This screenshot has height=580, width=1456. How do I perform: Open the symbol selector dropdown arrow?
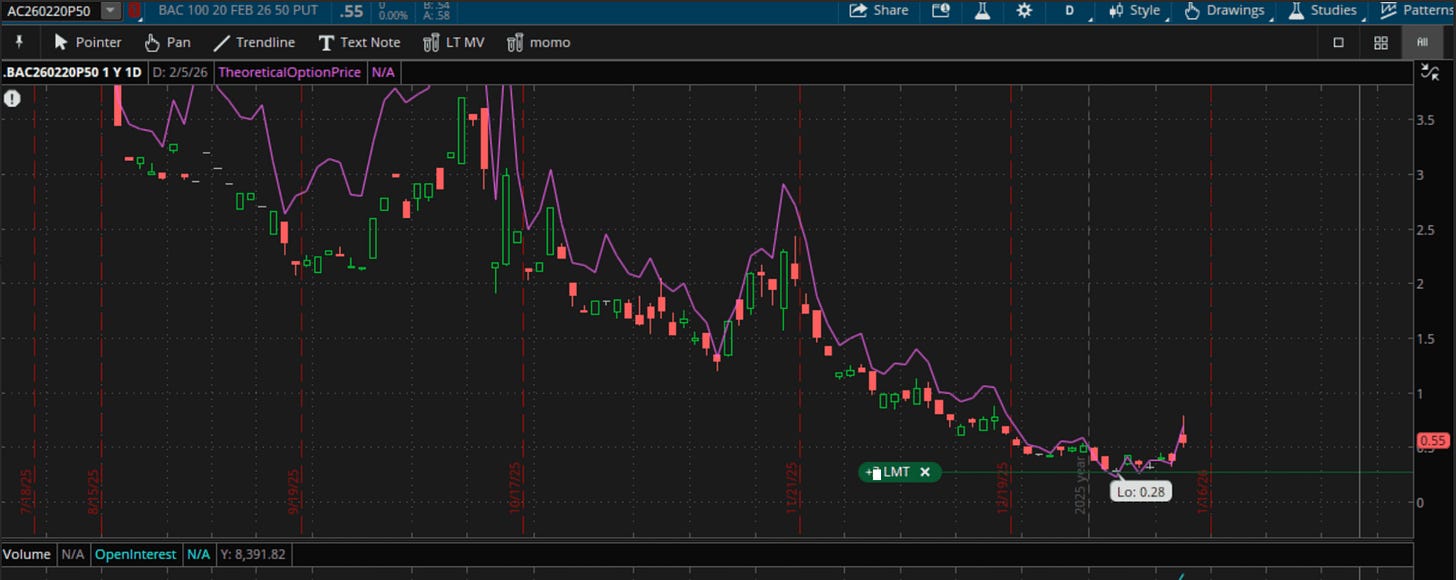coord(110,10)
